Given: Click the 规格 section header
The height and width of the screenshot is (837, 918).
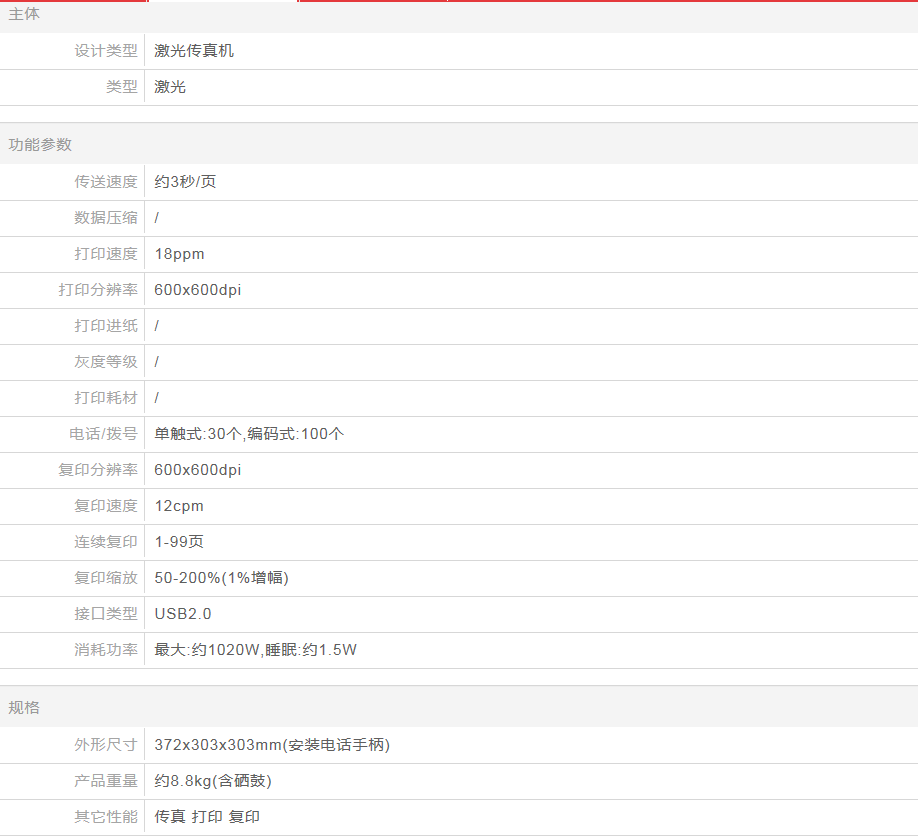Looking at the screenshot, I should [x=25, y=707].
